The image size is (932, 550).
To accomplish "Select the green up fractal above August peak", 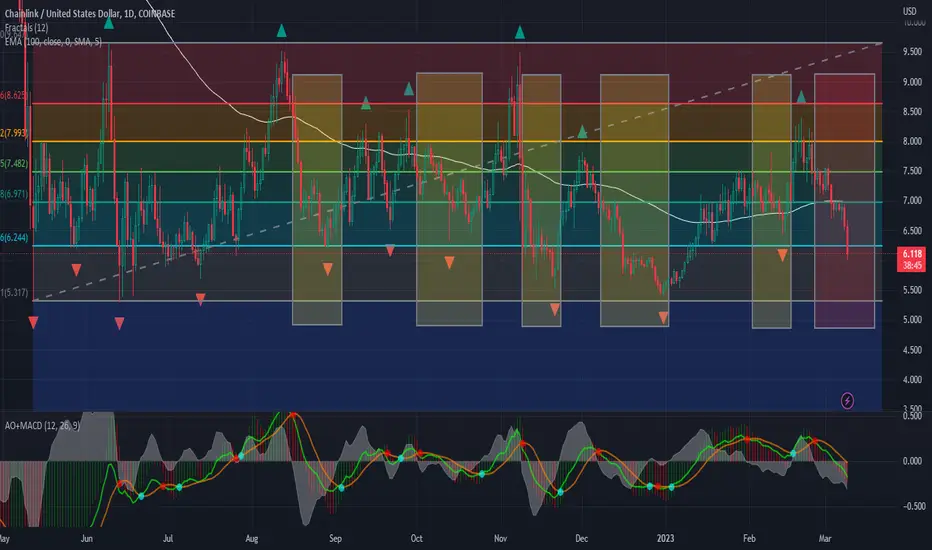I will coord(281,30).
